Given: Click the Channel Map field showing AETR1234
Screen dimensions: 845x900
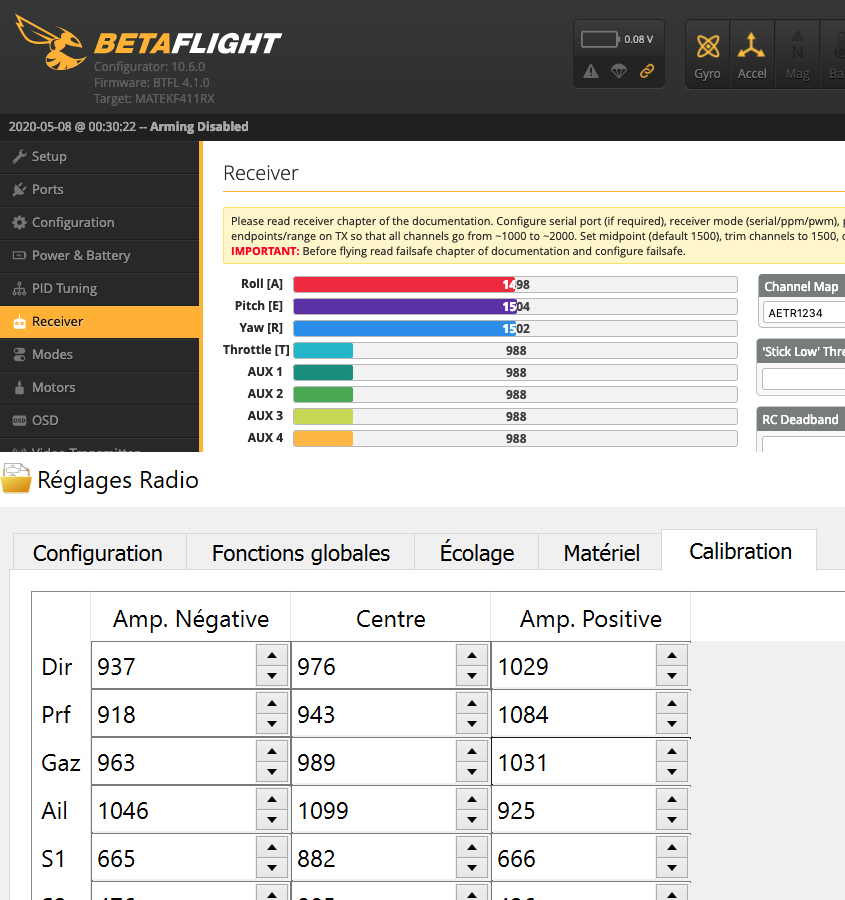Looking at the screenshot, I should click(x=804, y=313).
